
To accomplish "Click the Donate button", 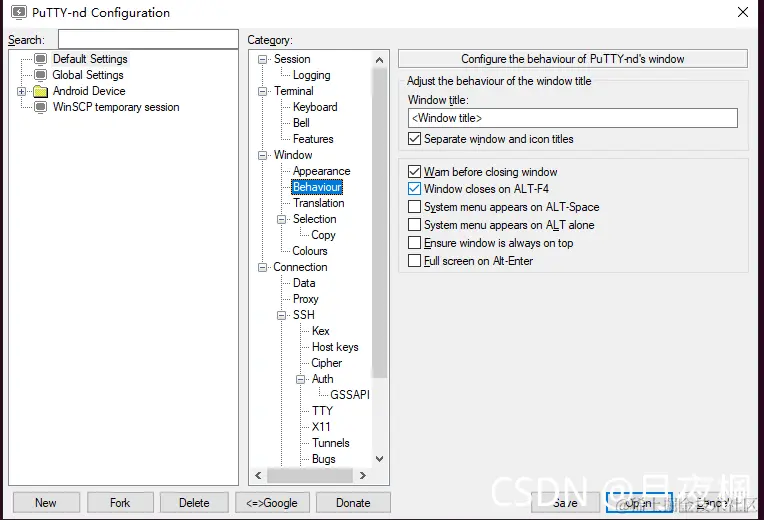I will [x=353, y=502].
